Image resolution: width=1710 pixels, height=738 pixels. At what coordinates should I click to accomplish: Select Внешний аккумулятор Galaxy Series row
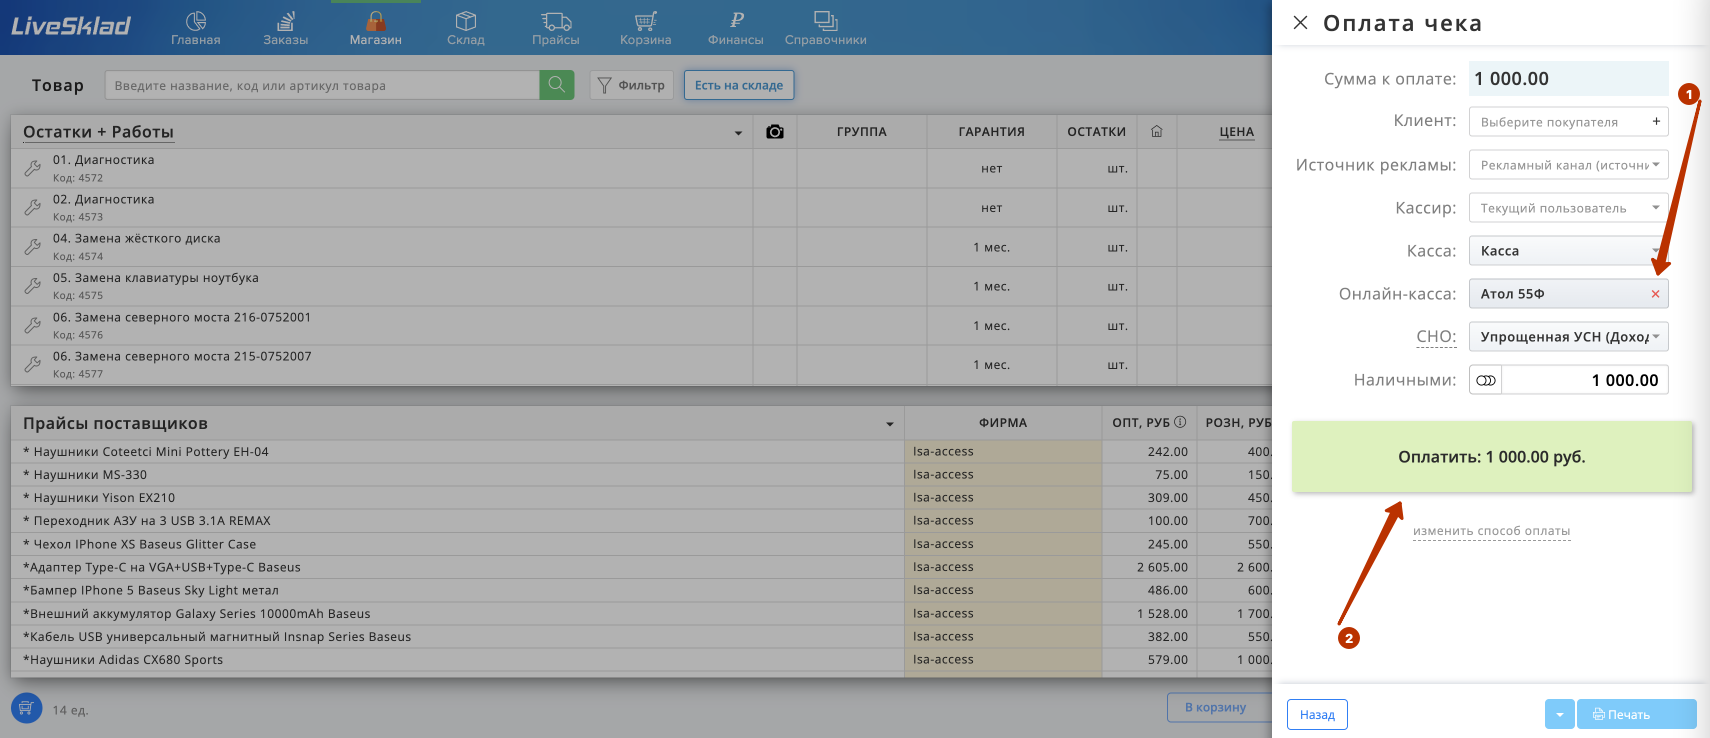pos(641,614)
